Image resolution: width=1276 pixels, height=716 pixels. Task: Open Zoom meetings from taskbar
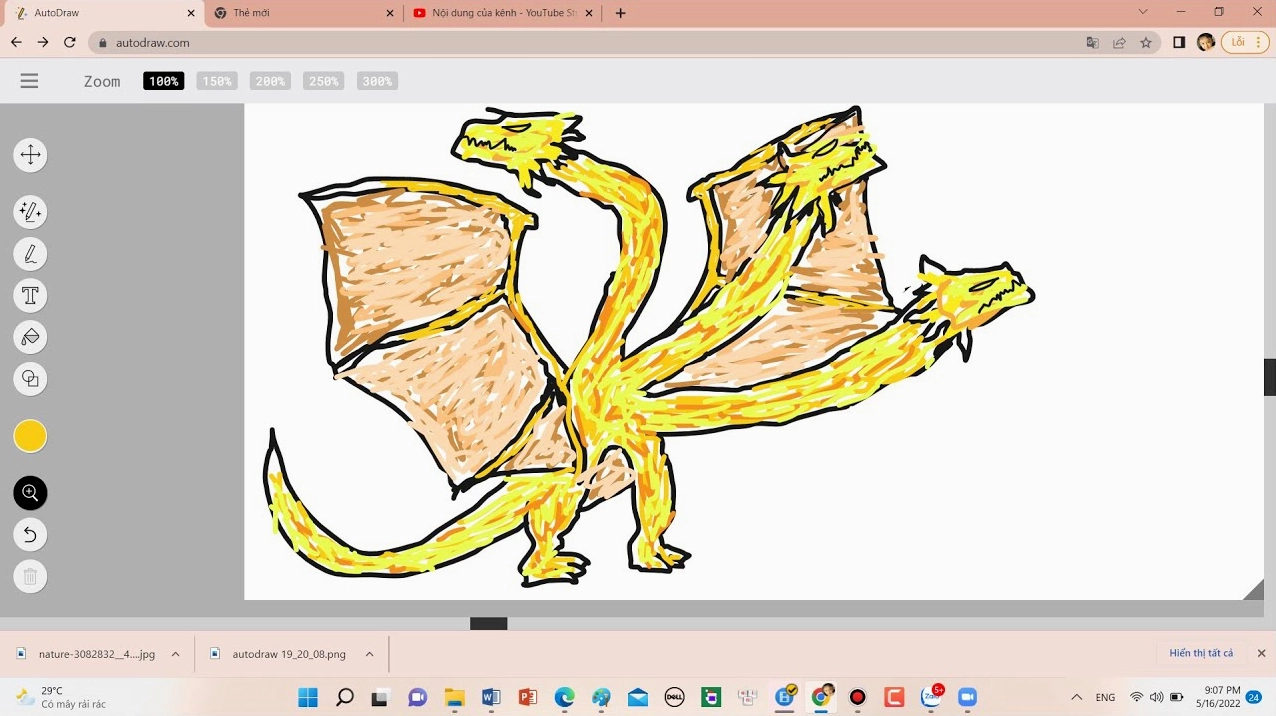pos(967,697)
